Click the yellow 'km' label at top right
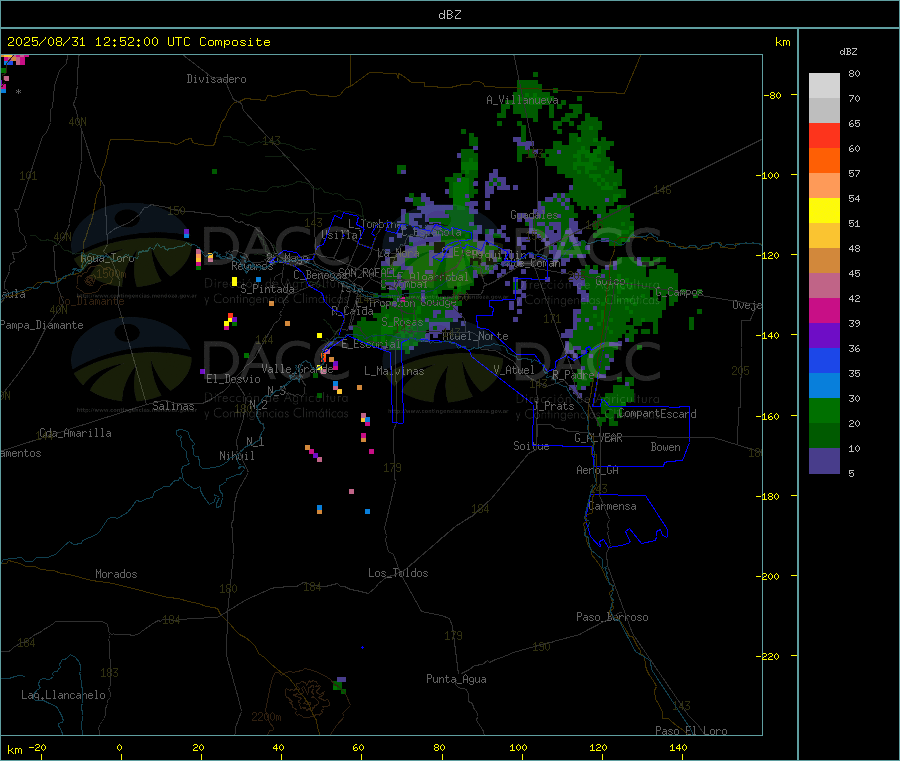Image resolution: width=900 pixels, height=761 pixels. [782, 42]
